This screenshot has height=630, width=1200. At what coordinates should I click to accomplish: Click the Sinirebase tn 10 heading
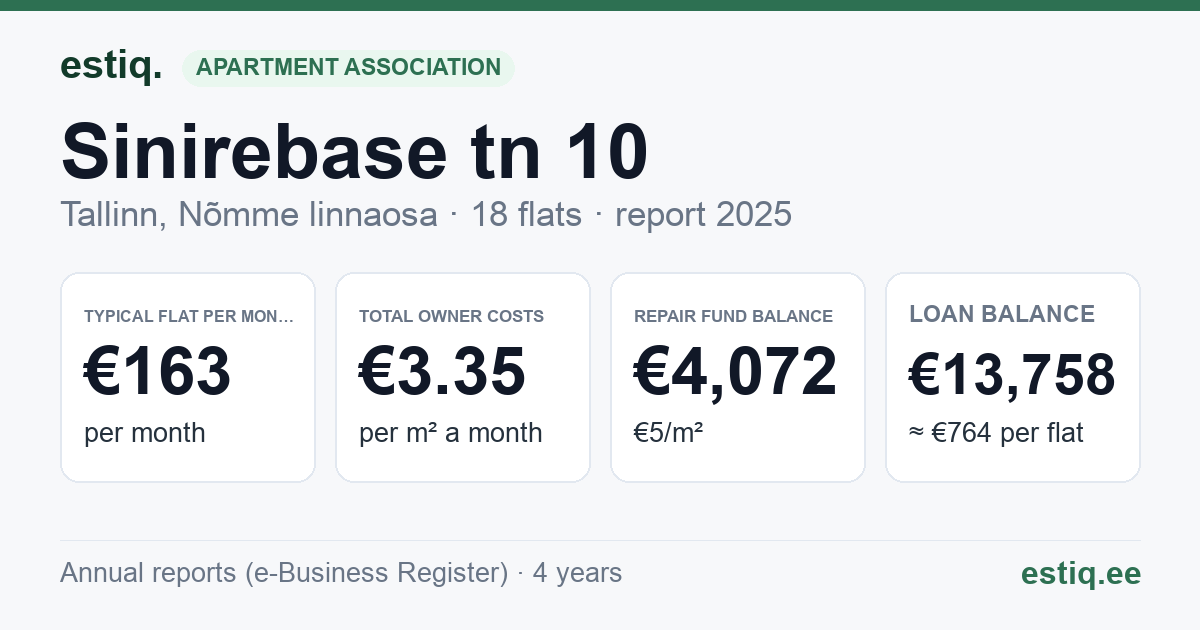(x=355, y=152)
